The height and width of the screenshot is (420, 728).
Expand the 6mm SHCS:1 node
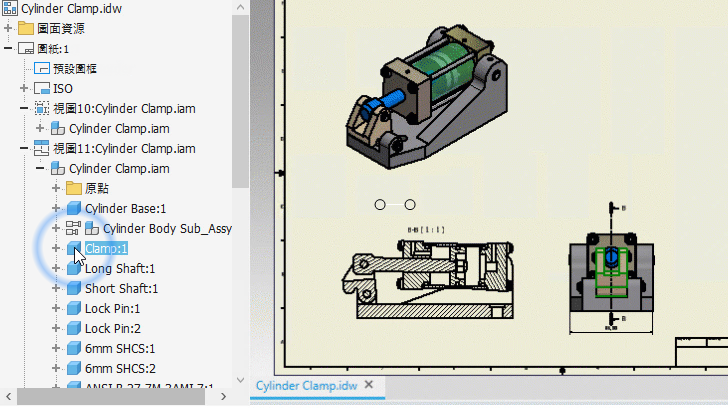click(56, 348)
